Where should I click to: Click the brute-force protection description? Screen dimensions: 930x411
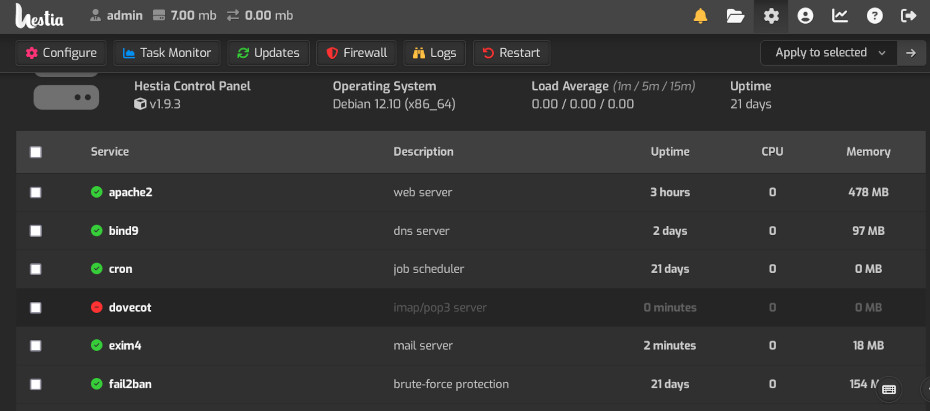coord(451,384)
